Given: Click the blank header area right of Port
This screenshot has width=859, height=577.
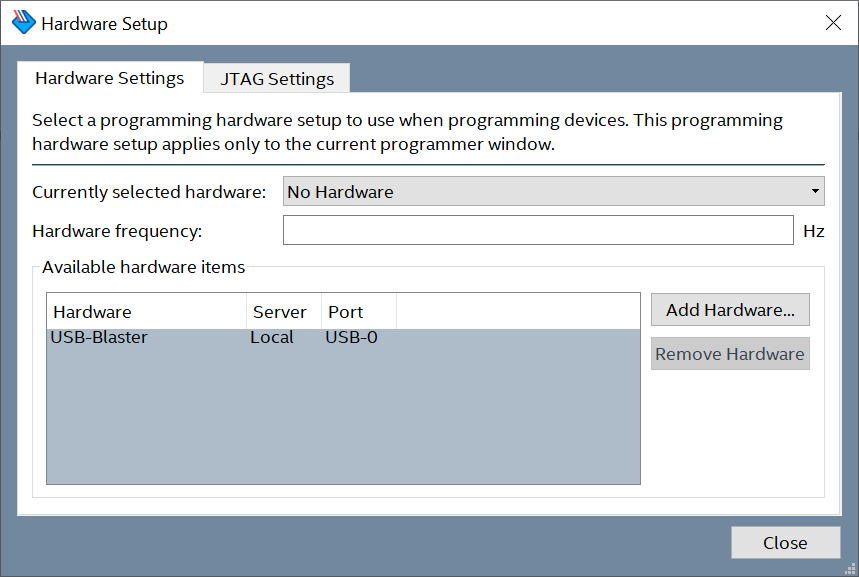Looking at the screenshot, I should click(517, 312).
